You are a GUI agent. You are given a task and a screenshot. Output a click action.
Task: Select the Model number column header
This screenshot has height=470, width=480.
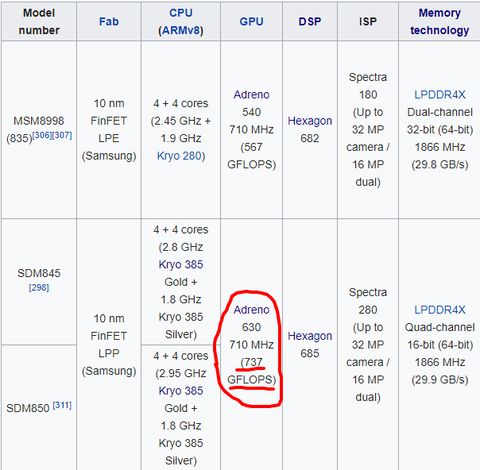39,22
